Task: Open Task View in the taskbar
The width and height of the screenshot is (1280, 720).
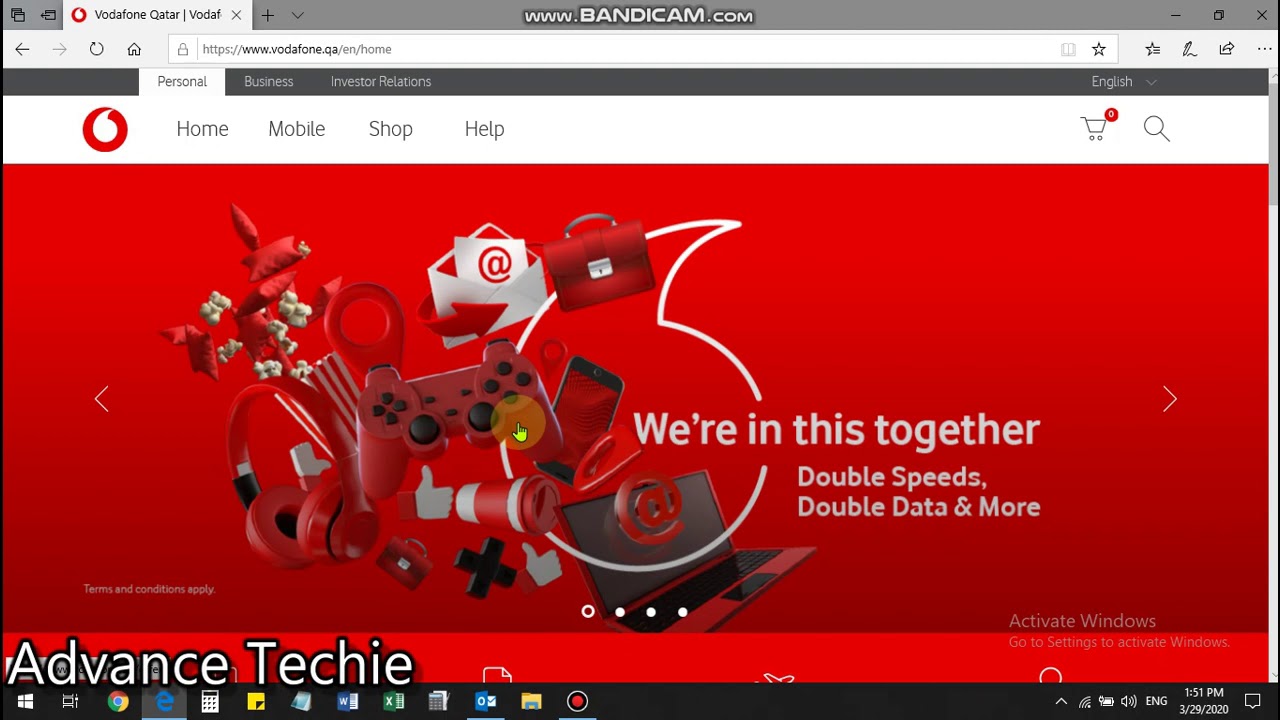Action: pos(70,701)
